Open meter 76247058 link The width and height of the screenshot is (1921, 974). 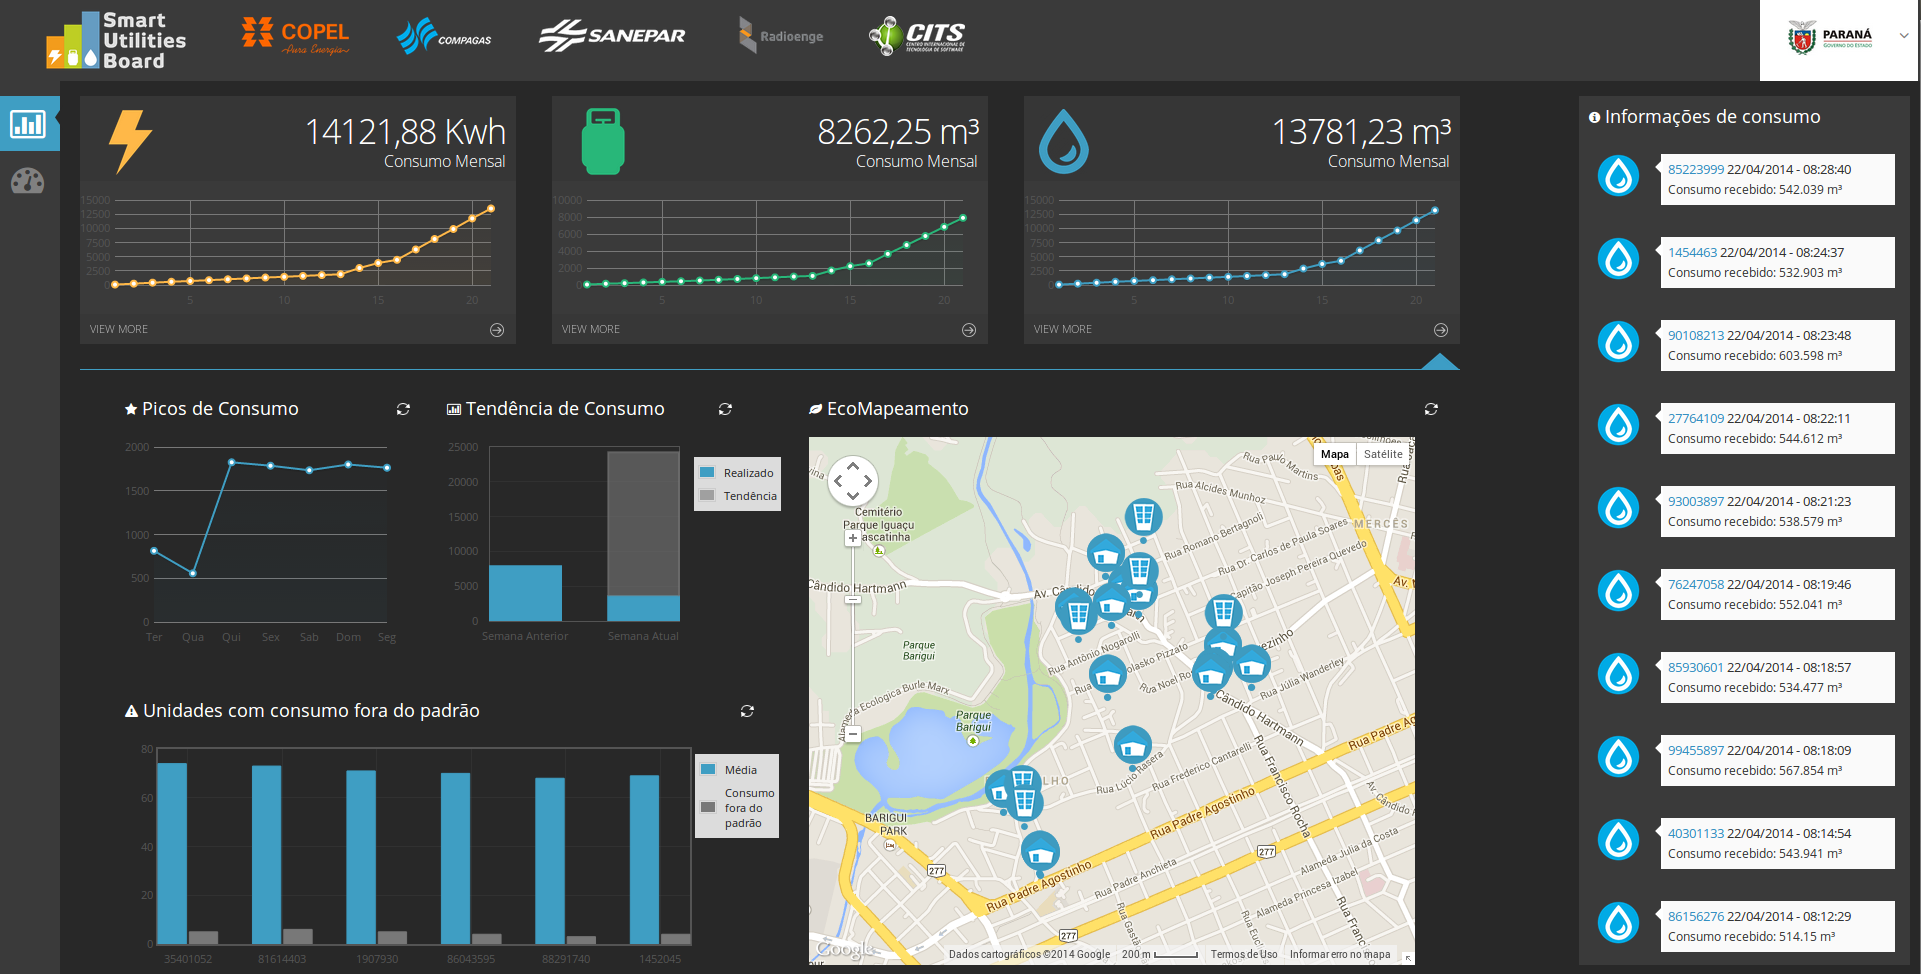[x=1696, y=585]
